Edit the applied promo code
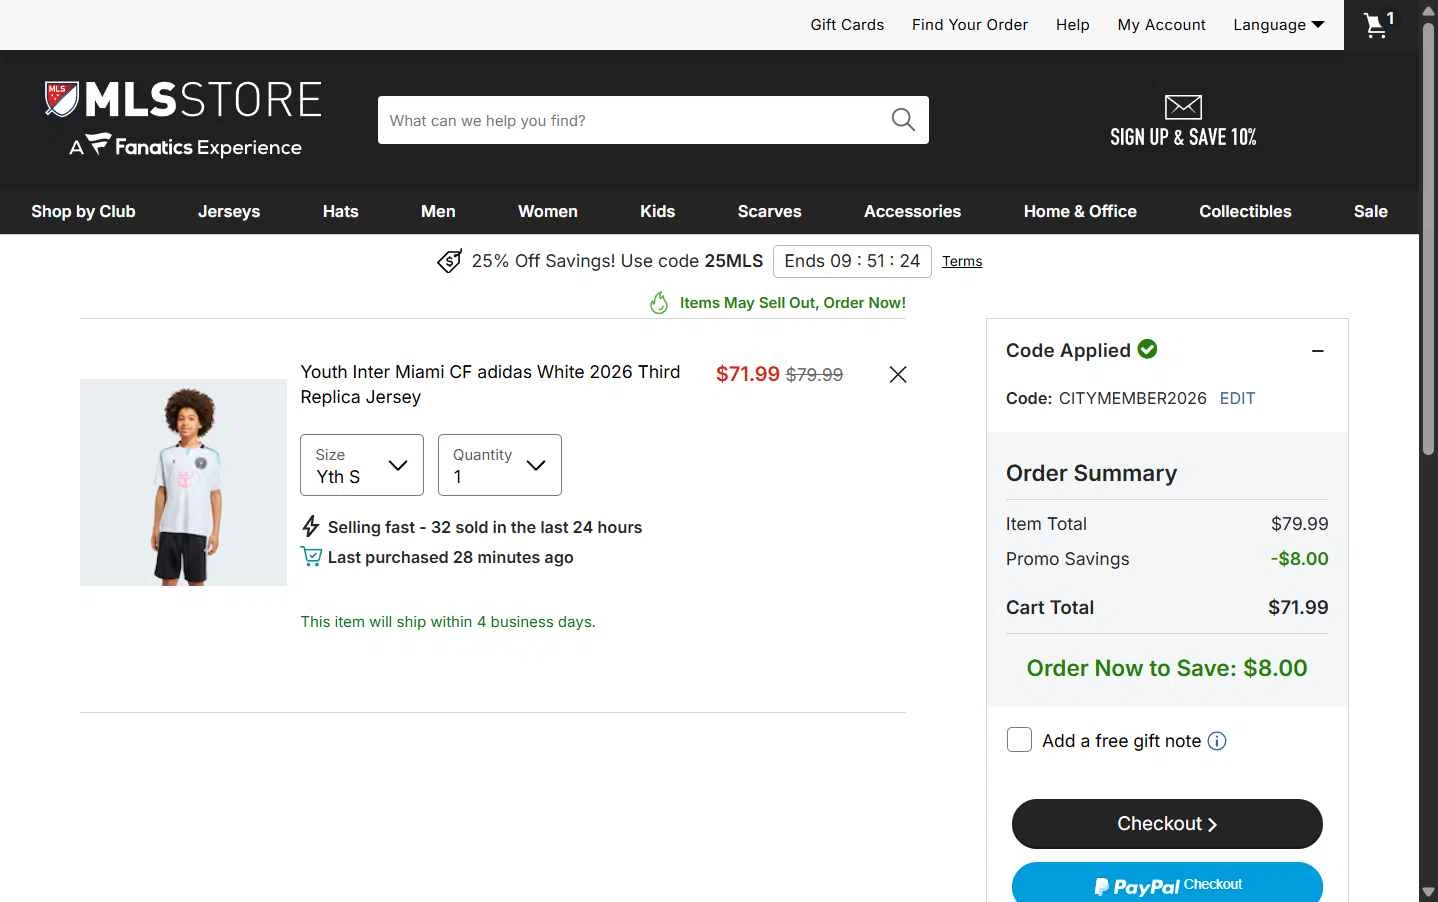 click(1237, 398)
